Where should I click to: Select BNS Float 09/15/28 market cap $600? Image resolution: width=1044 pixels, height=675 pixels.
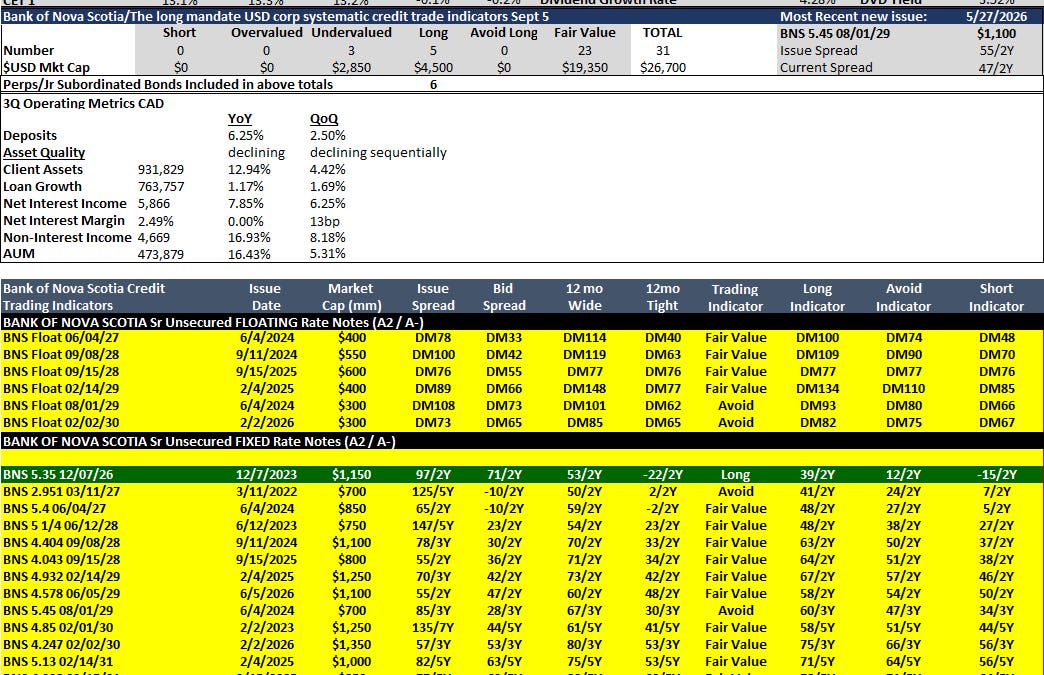352,371
